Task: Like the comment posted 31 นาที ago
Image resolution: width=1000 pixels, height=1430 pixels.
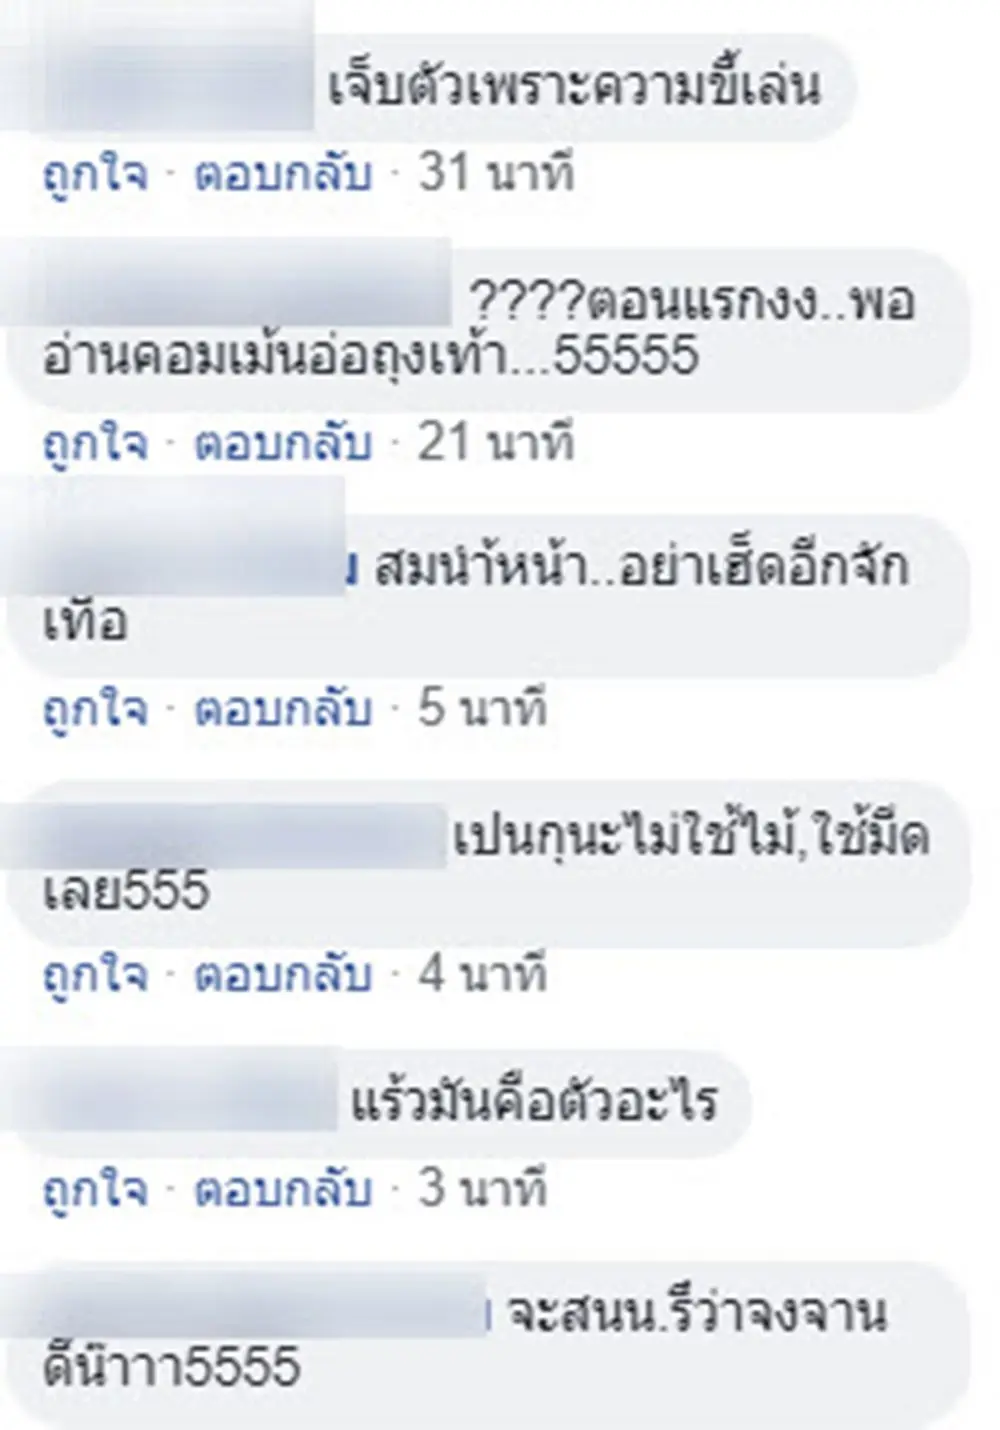Action: (x=95, y=176)
